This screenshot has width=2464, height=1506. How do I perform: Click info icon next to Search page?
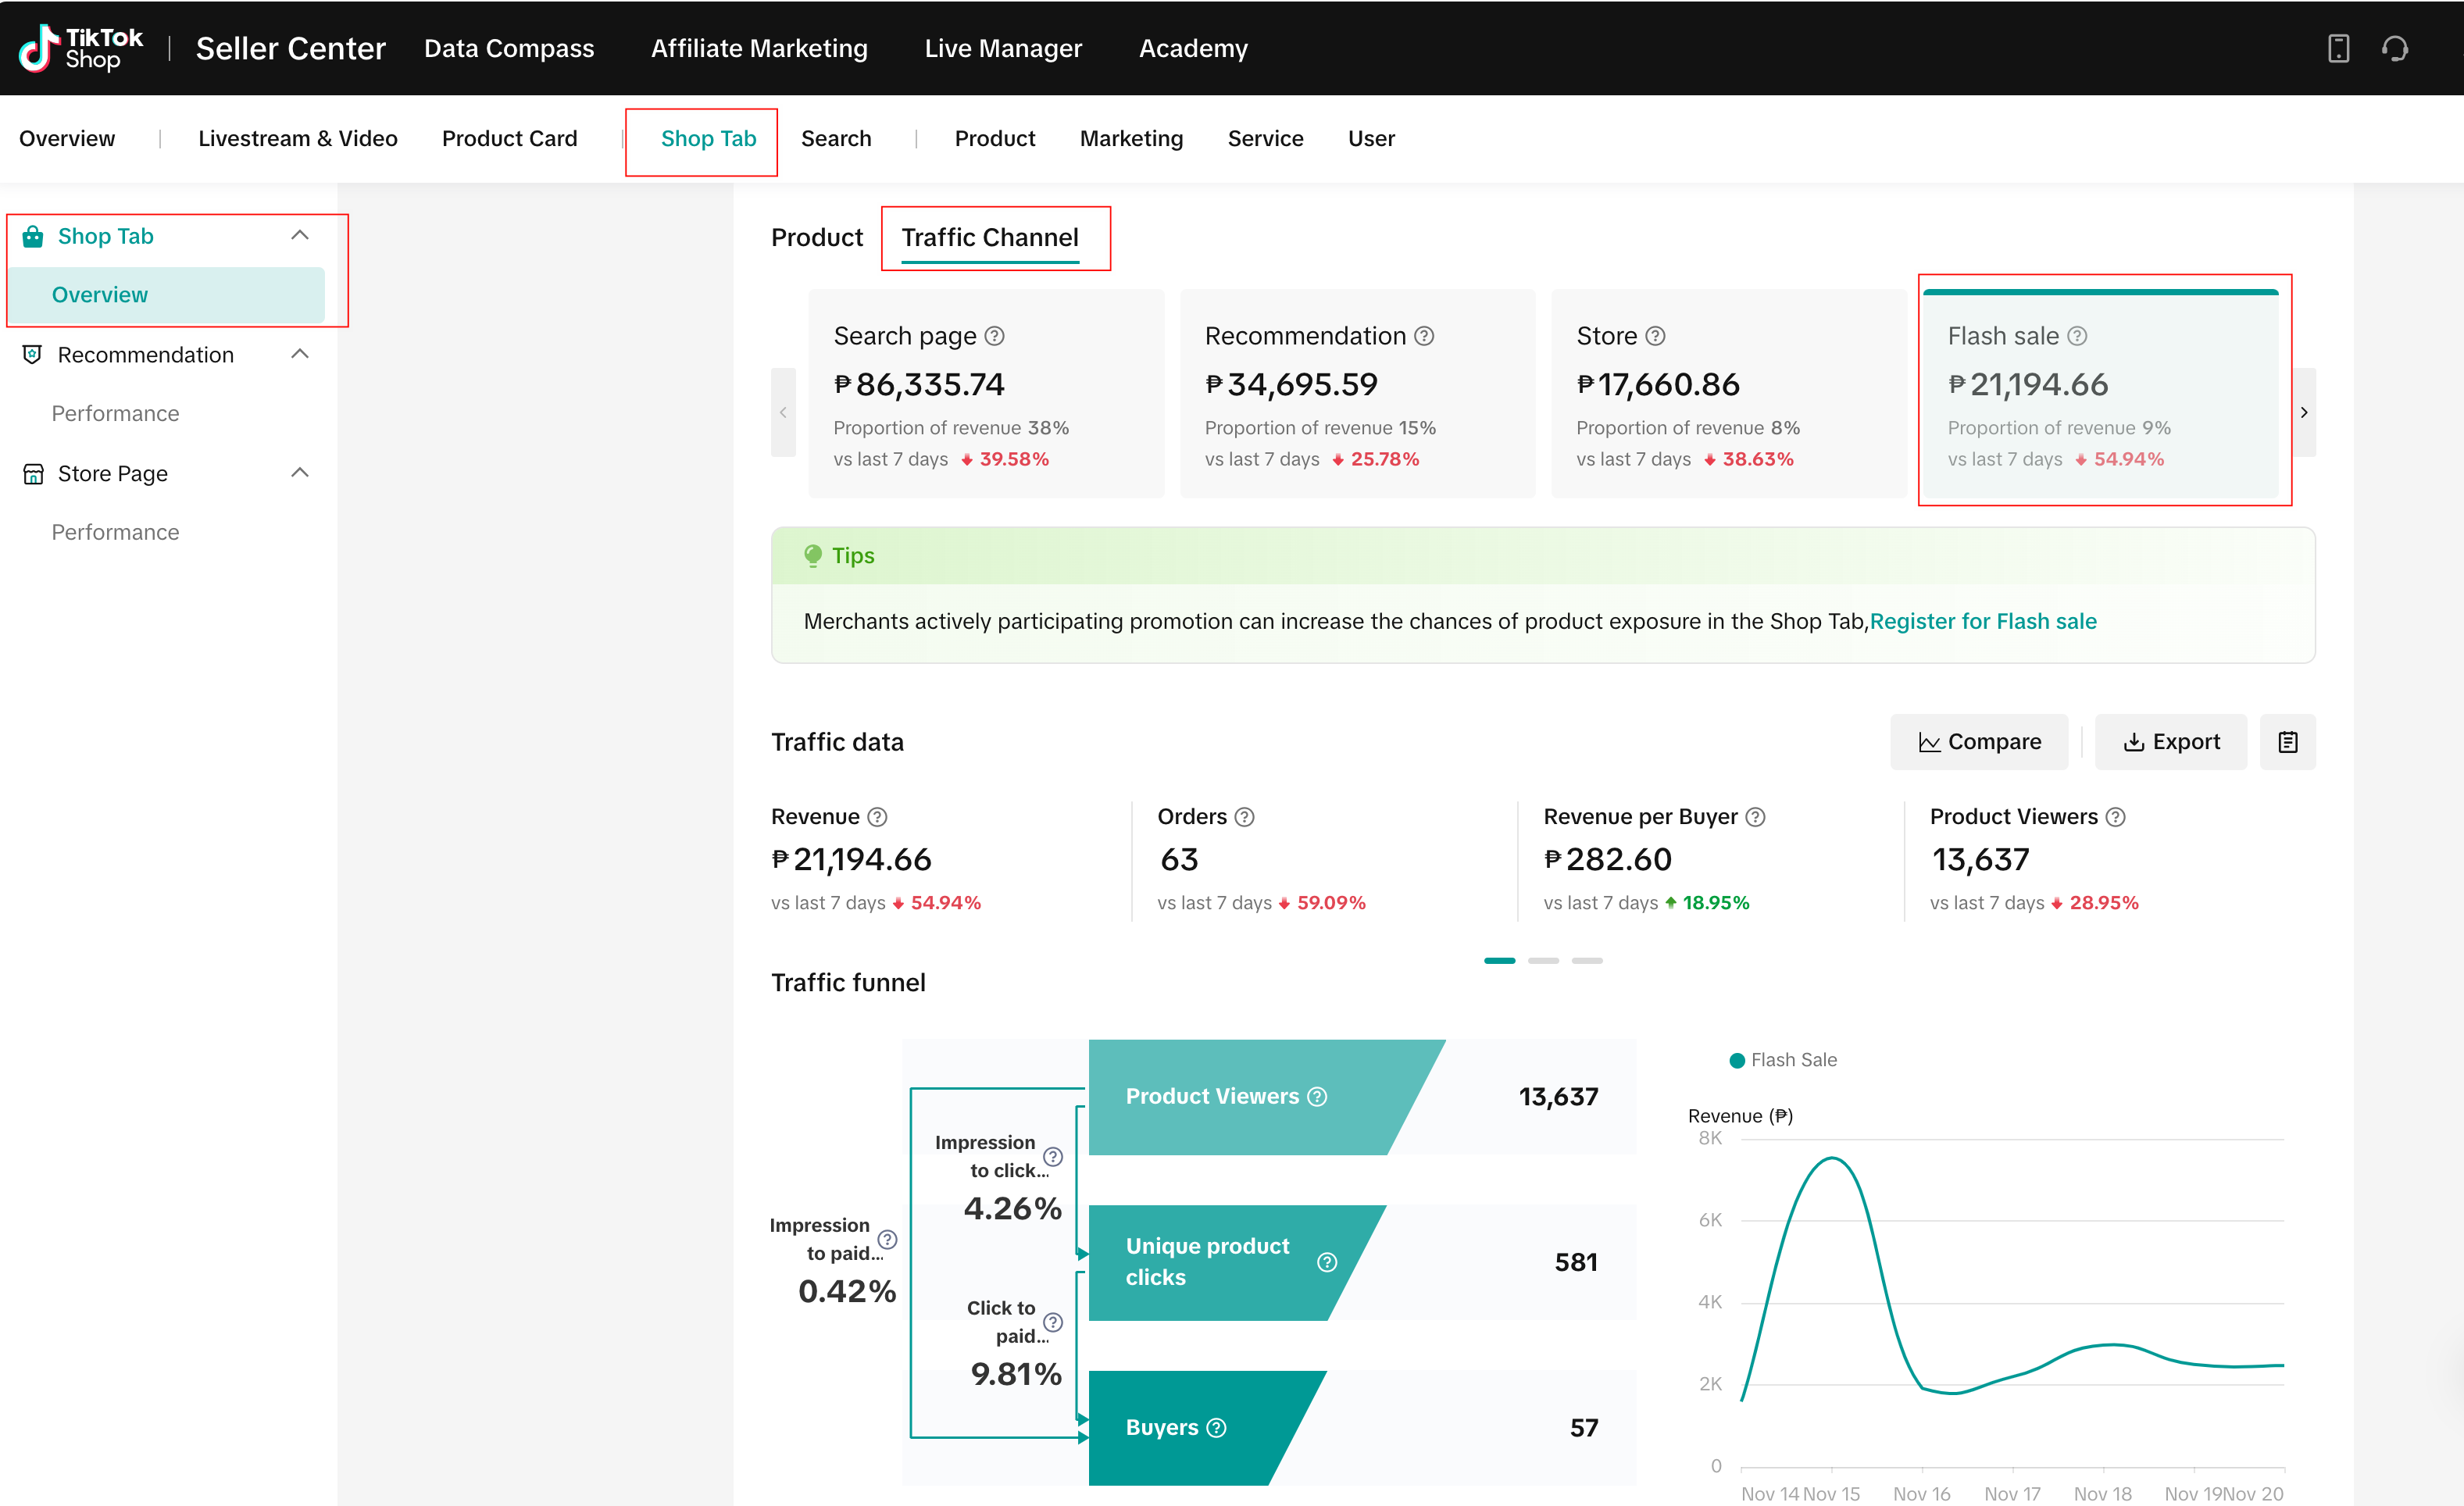(x=994, y=336)
